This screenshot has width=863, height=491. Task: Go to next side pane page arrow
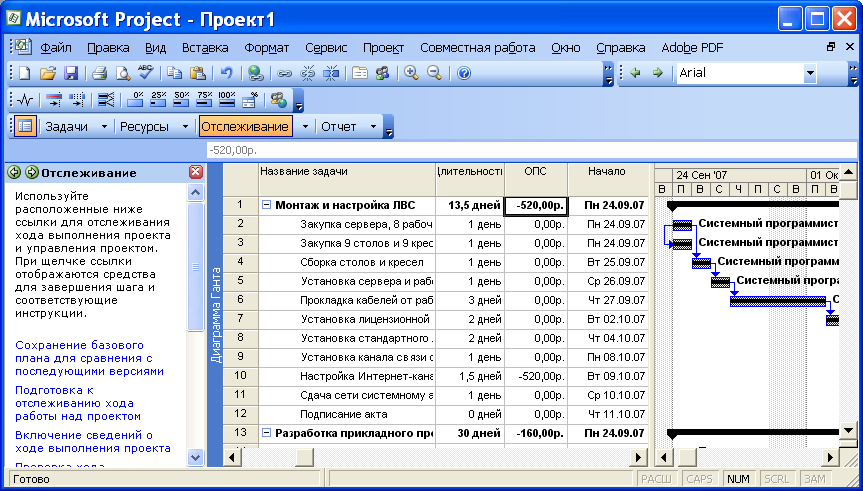click(x=32, y=172)
